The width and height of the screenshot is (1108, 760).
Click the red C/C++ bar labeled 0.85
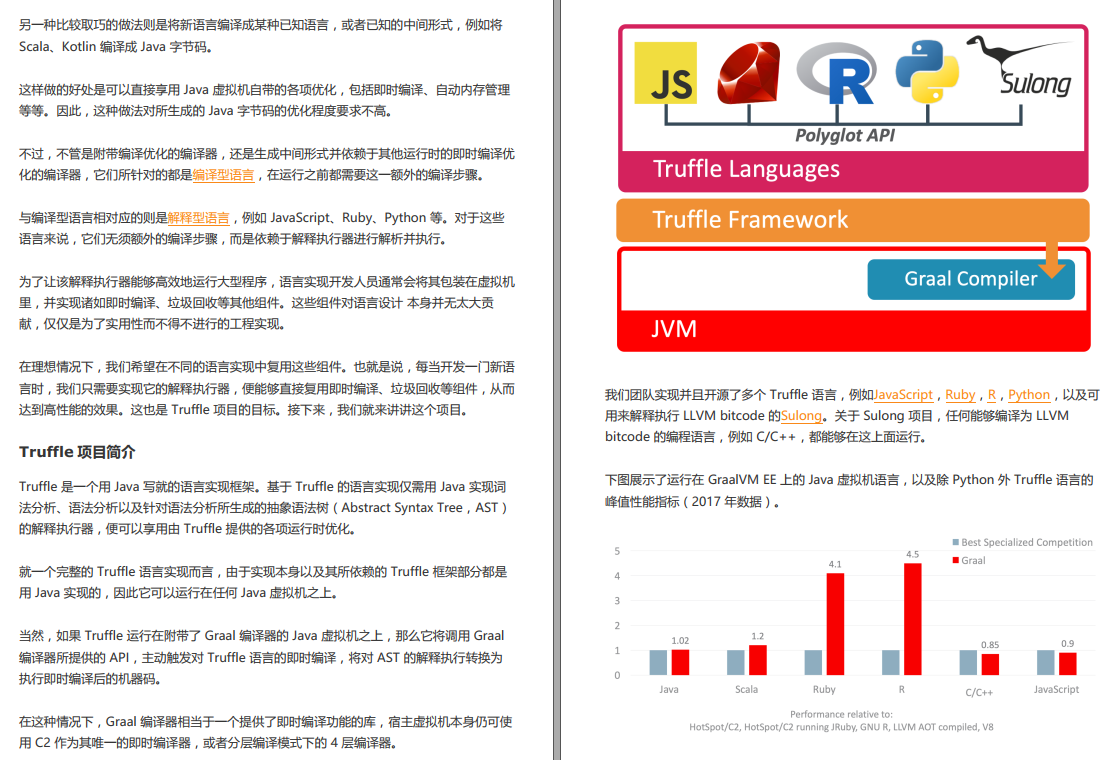(990, 664)
